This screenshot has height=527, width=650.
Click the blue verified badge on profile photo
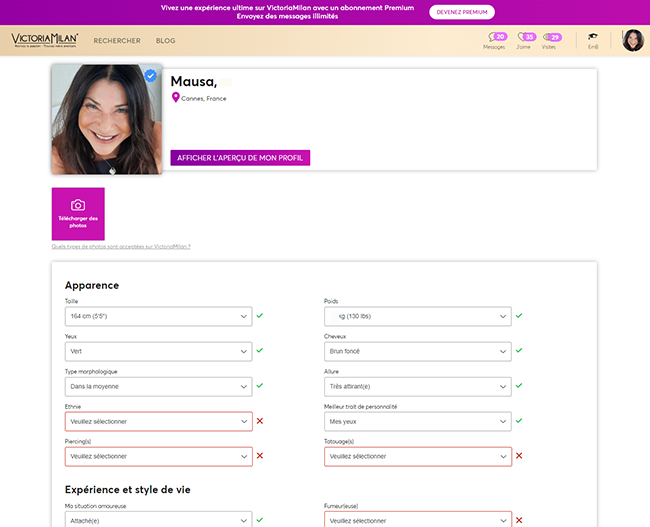[150, 76]
